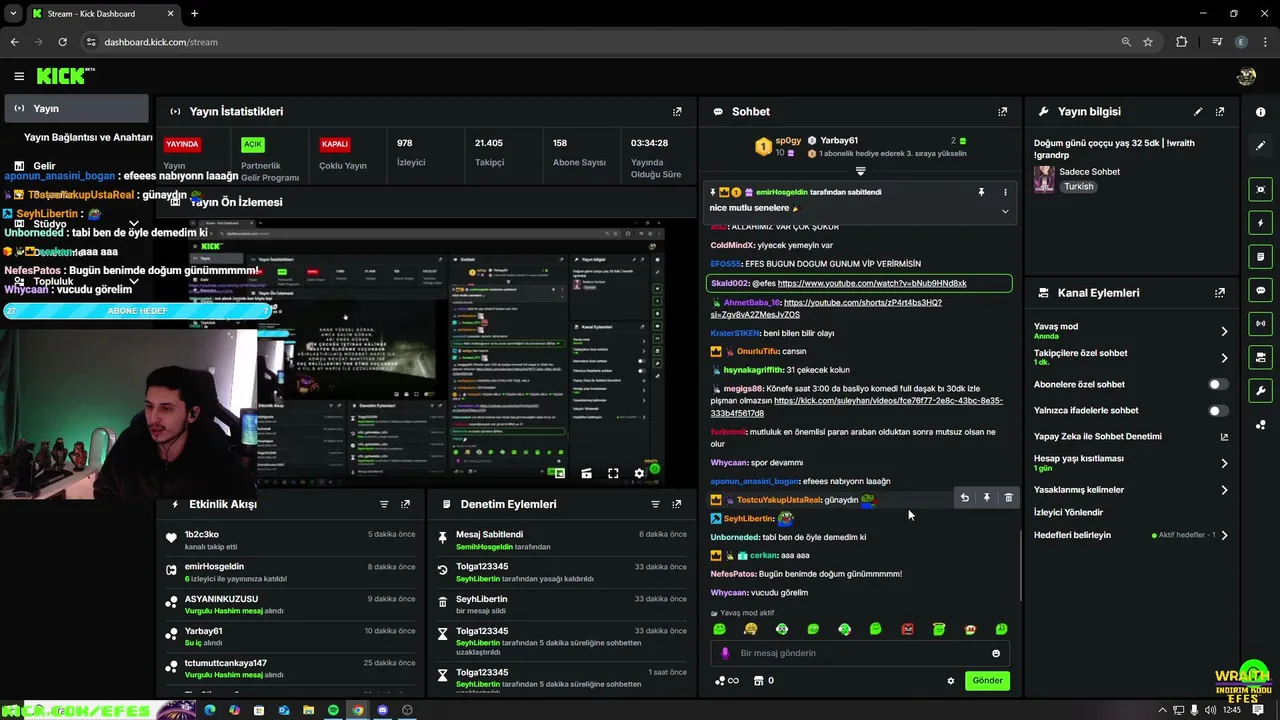The height and width of the screenshot is (720, 1280).
Task: Pop out the Yayın bilgisi panel
Action: pyautogui.click(x=1220, y=112)
